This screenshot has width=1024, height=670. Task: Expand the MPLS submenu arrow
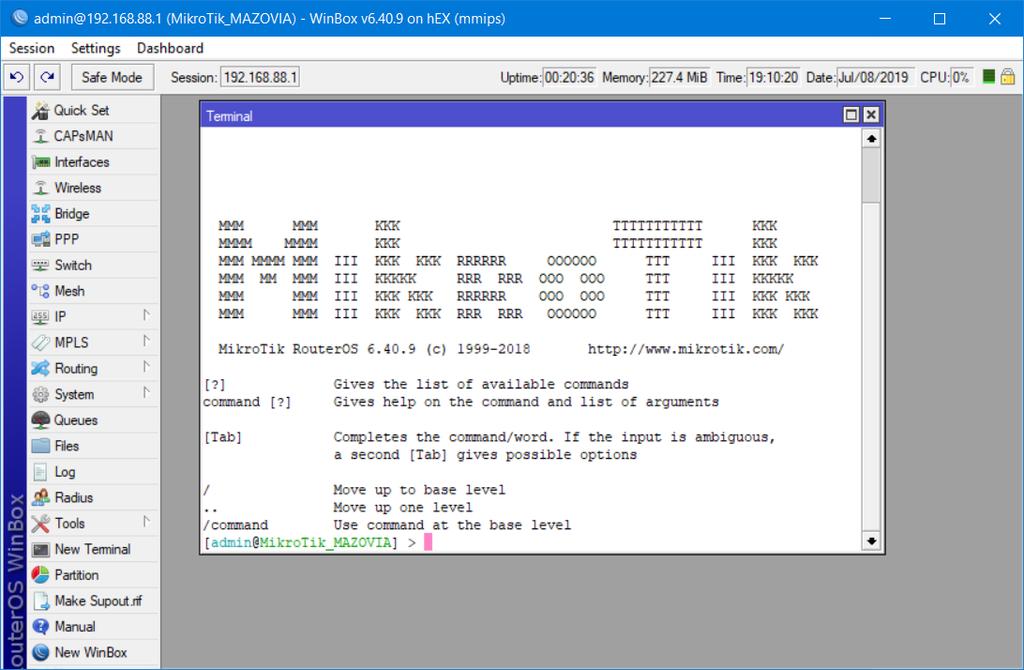[146, 341]
